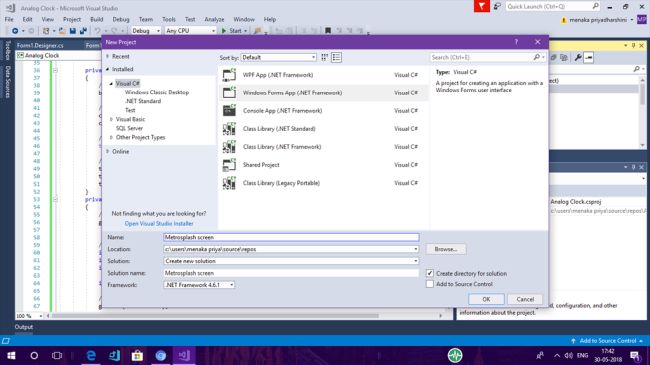The image size is (650, 365).
Task: Open the File menu
Action: [9, 19]
